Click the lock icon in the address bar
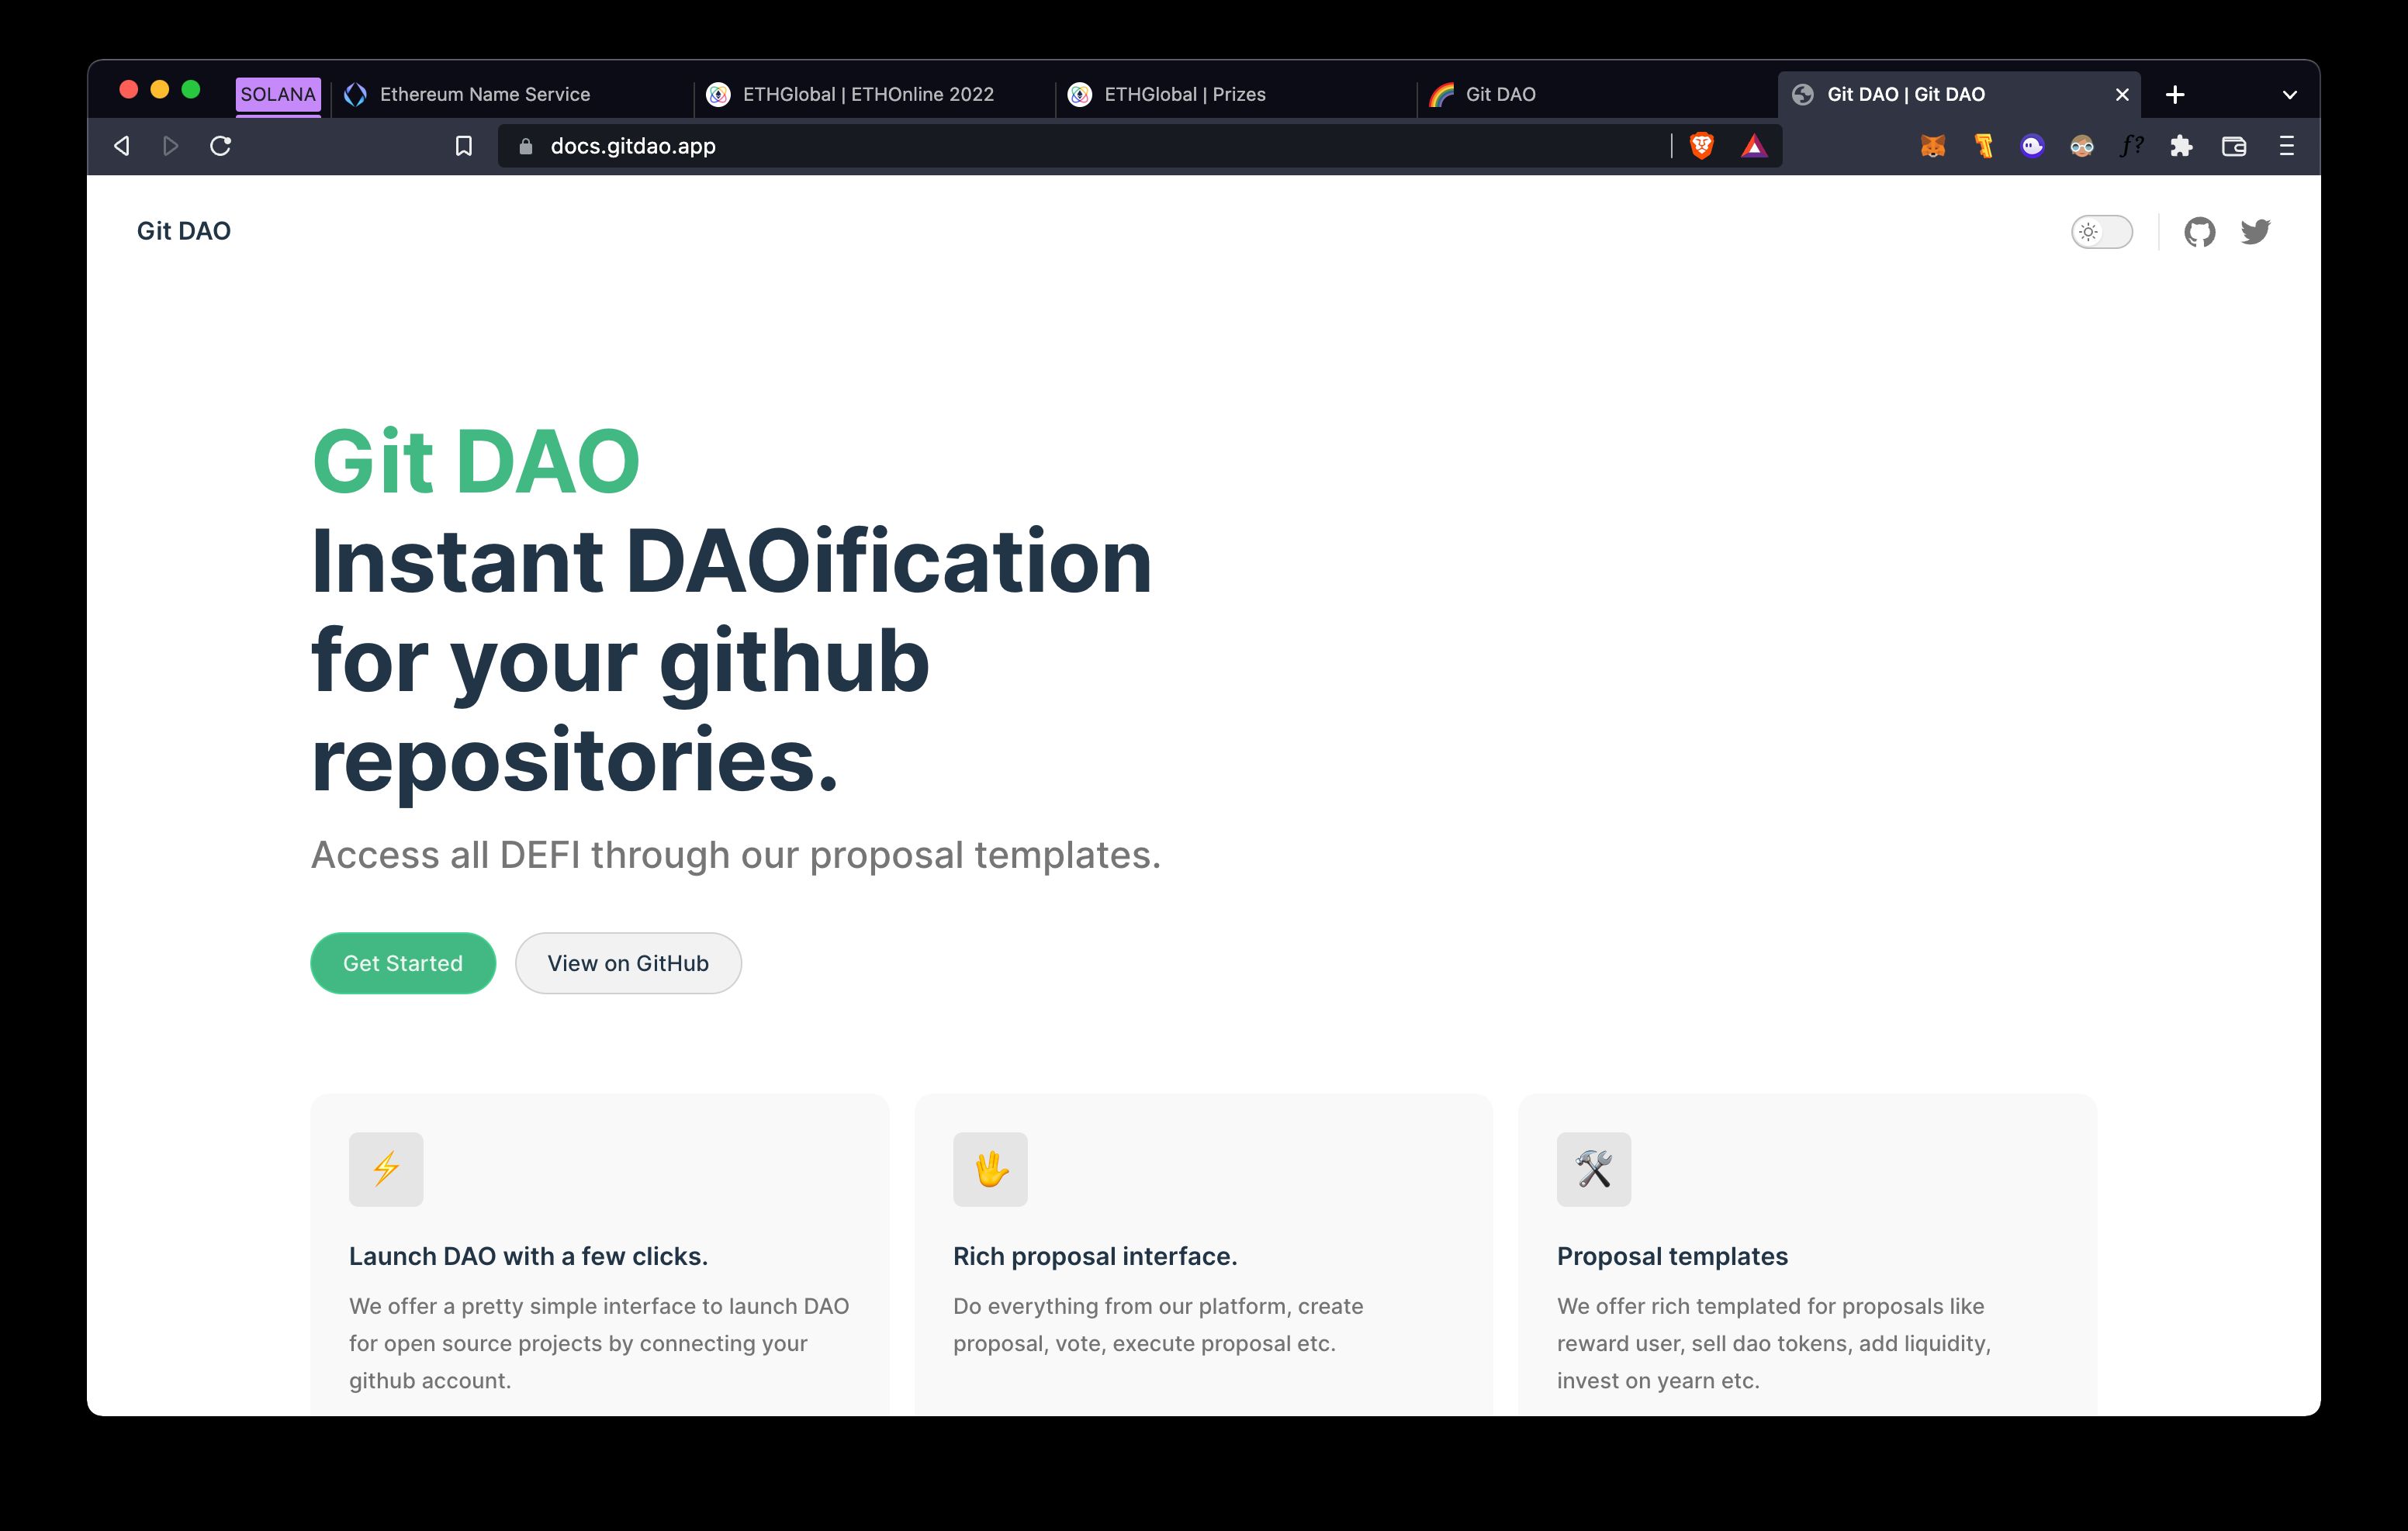This screenshot has height=1531, width=2408. [526, 146]
